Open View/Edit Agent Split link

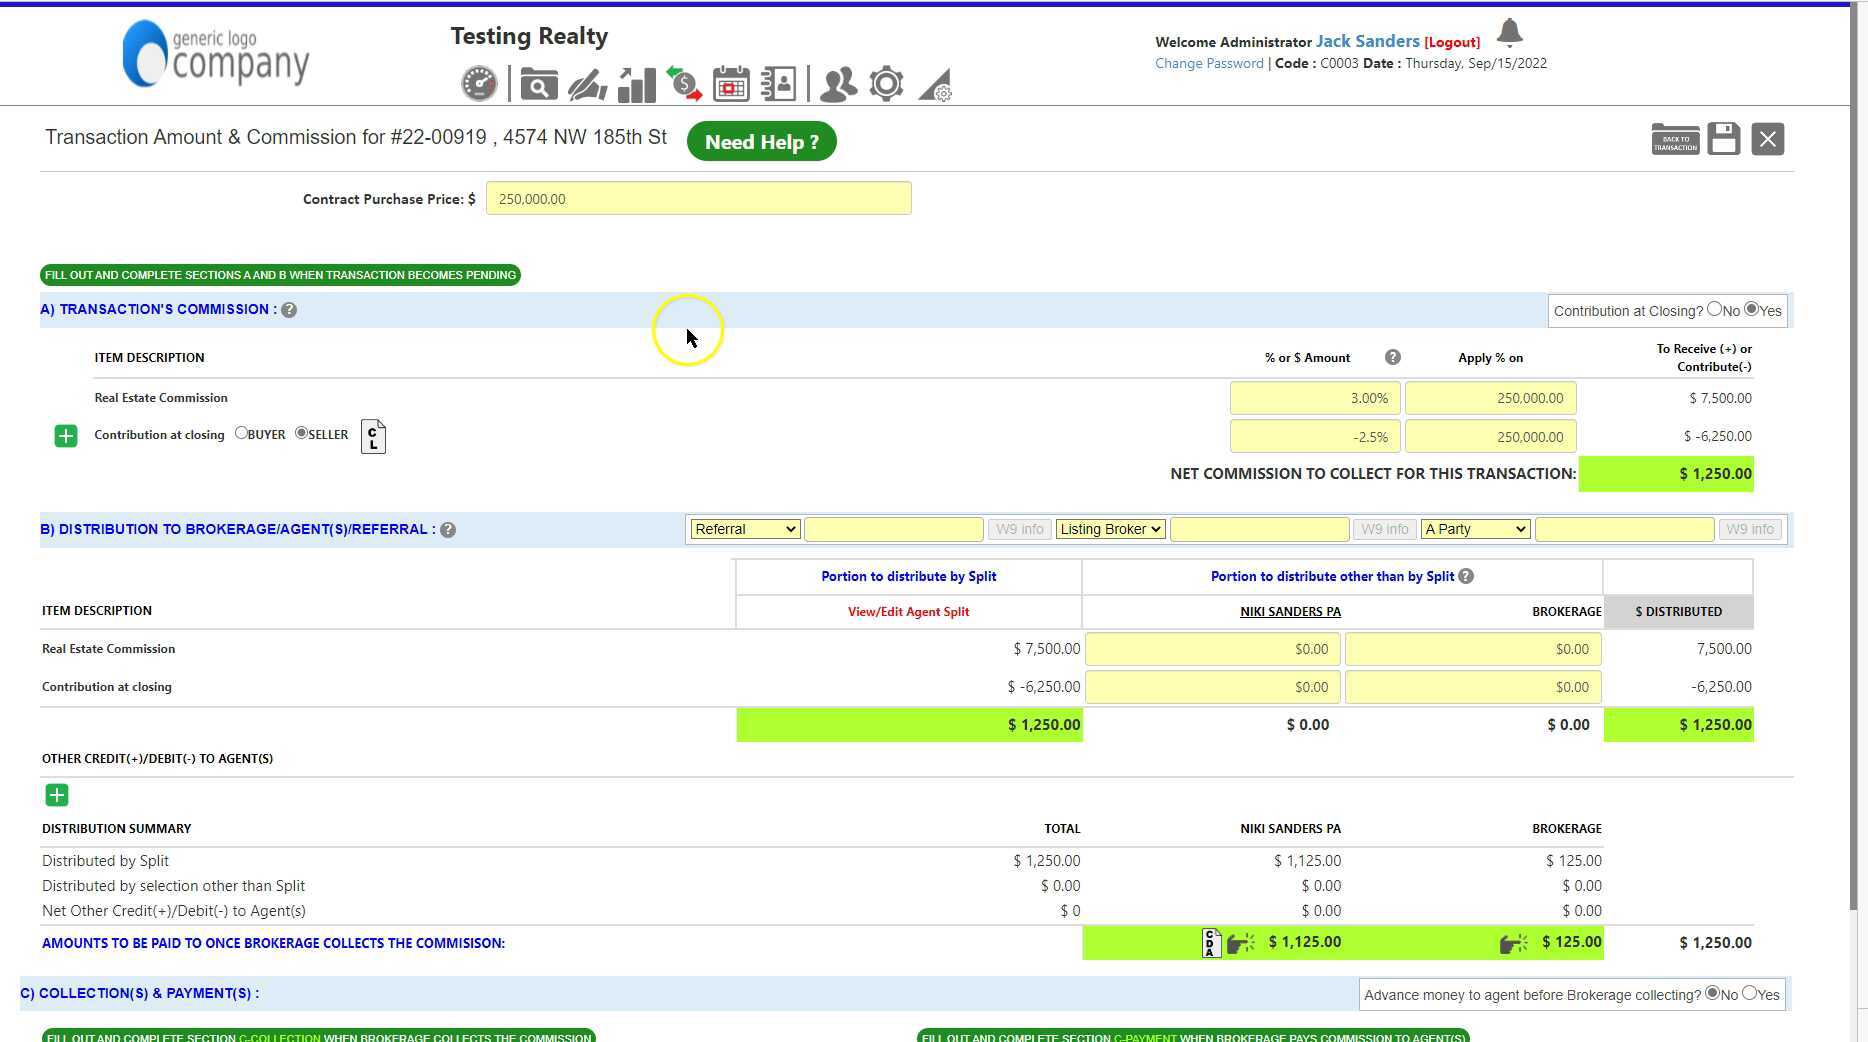click(x=908, y=612)
